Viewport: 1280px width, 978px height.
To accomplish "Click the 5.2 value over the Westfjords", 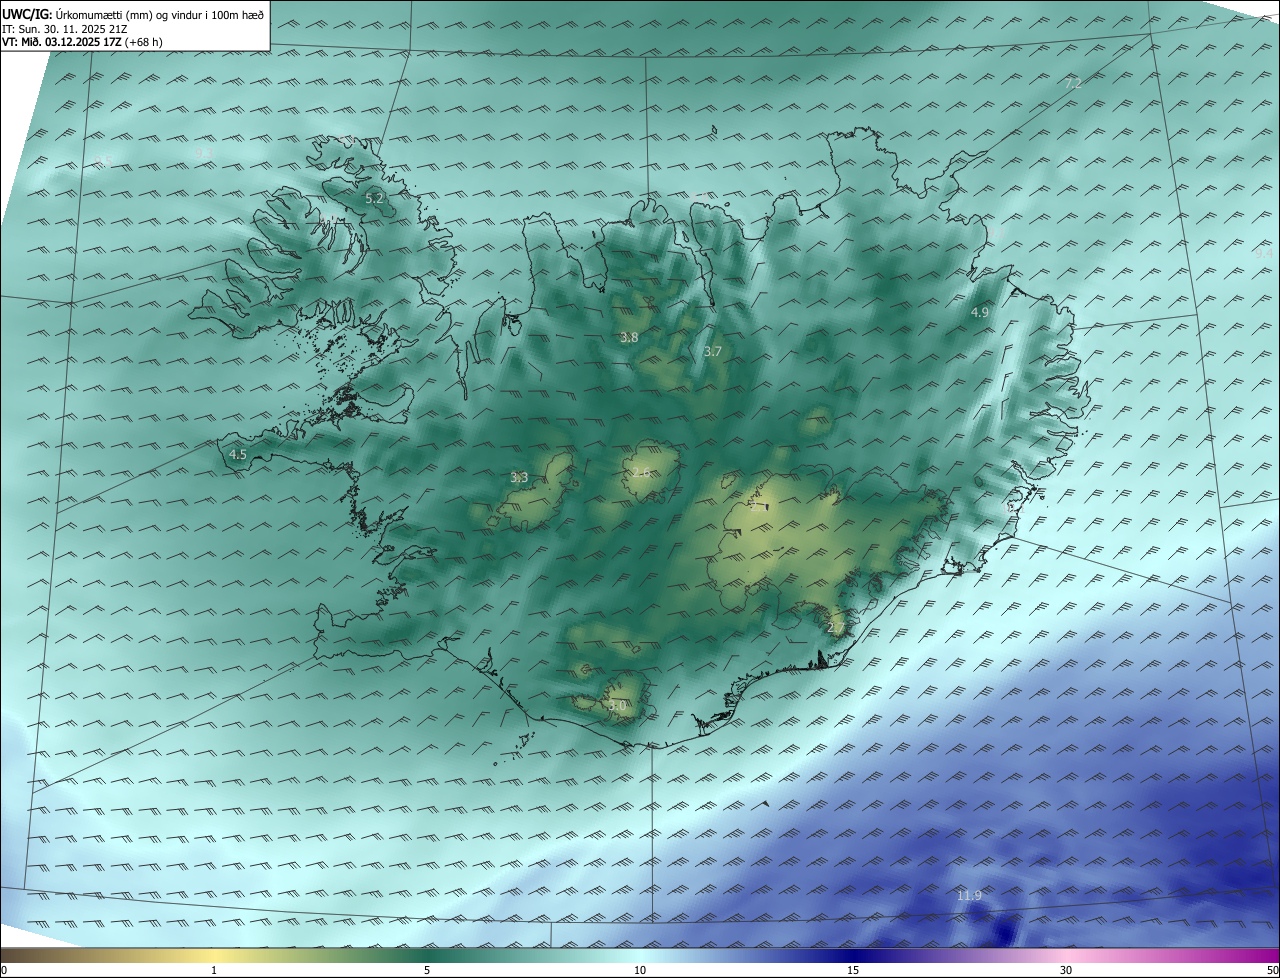I will (374, 199).
